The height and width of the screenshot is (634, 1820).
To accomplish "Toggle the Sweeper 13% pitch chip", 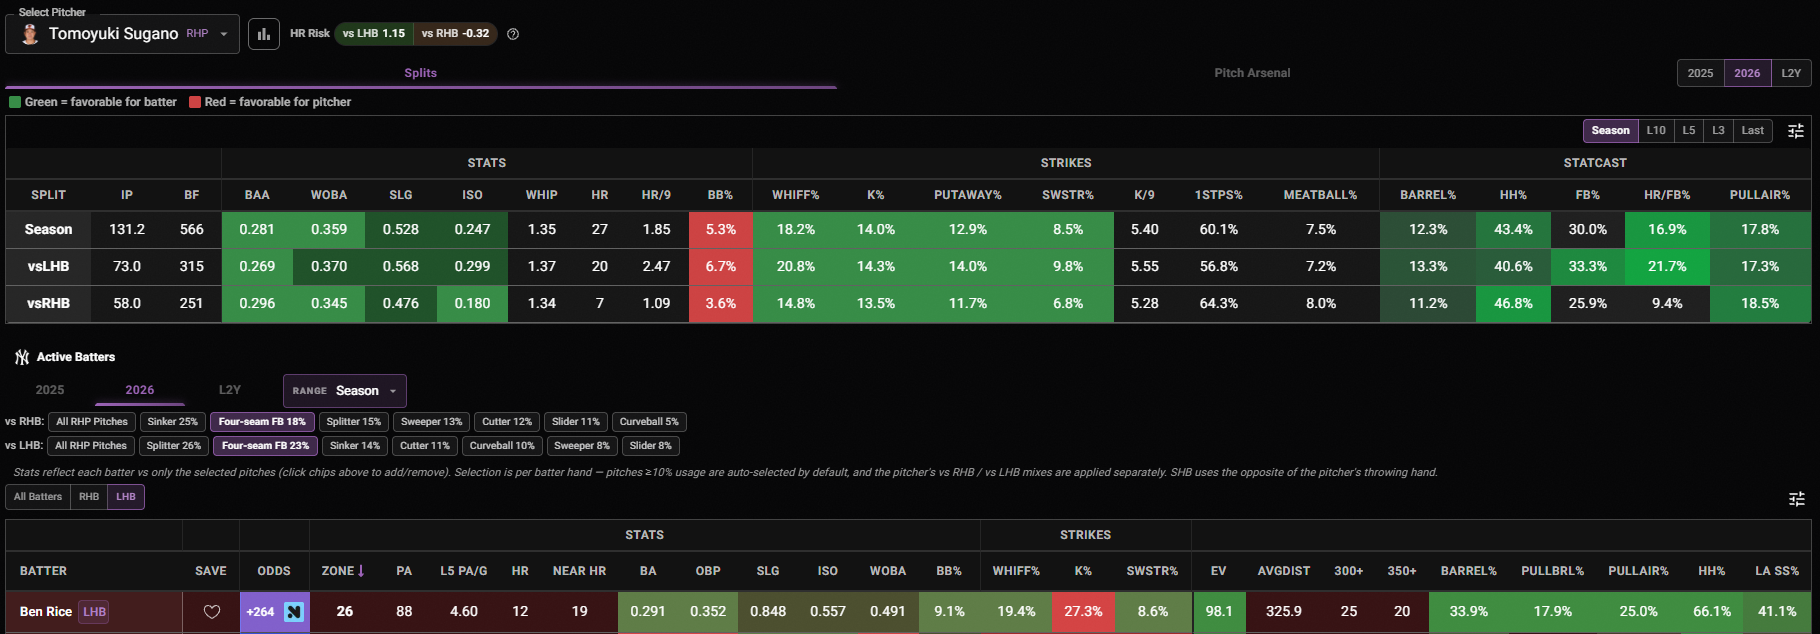I will tap(431, 422).
